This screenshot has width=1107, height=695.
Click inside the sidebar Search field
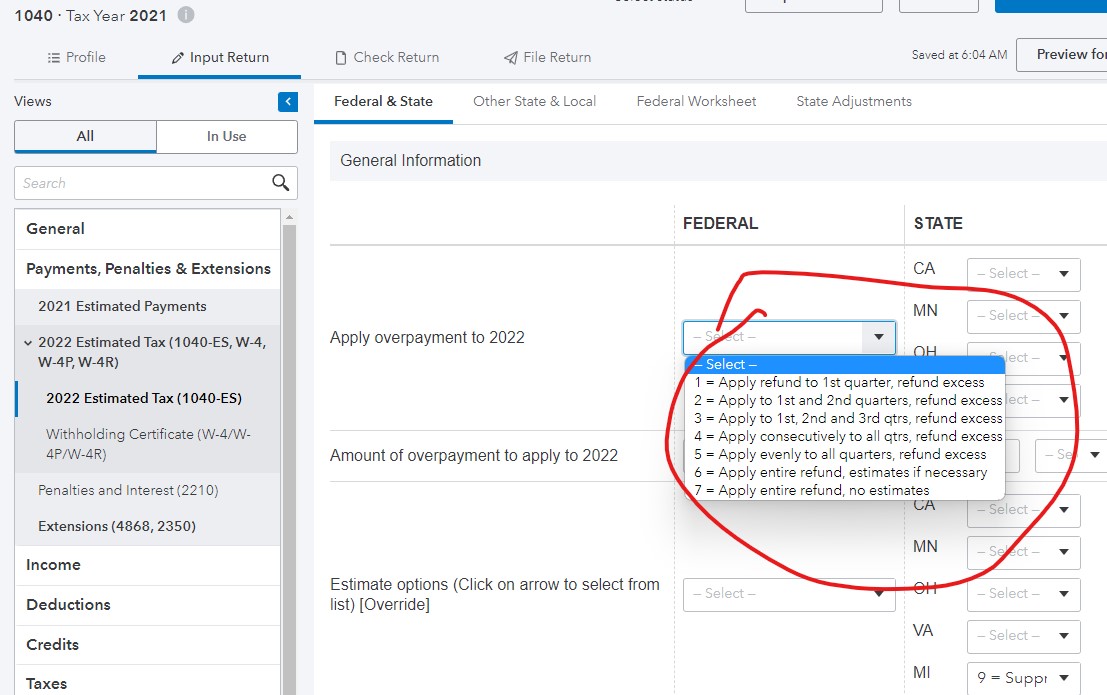point(140,183)
